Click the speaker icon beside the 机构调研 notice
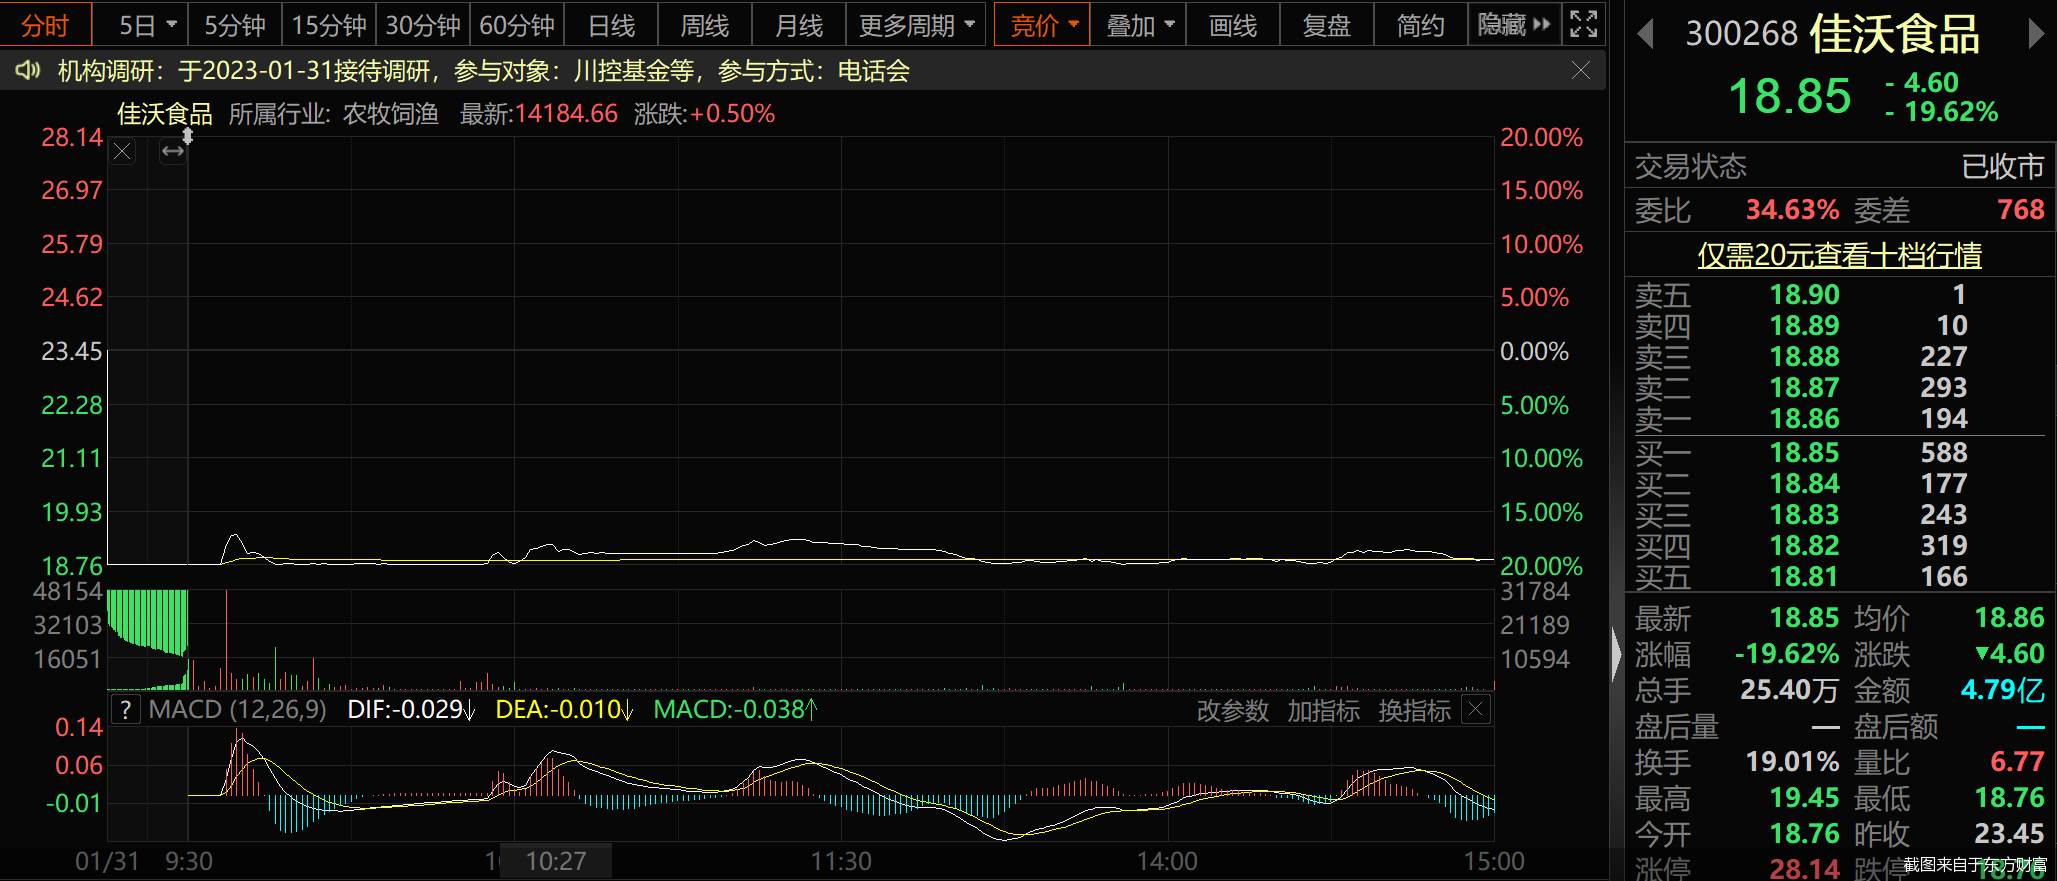This screenshot has height=881, width=2057. click(27, 70)
